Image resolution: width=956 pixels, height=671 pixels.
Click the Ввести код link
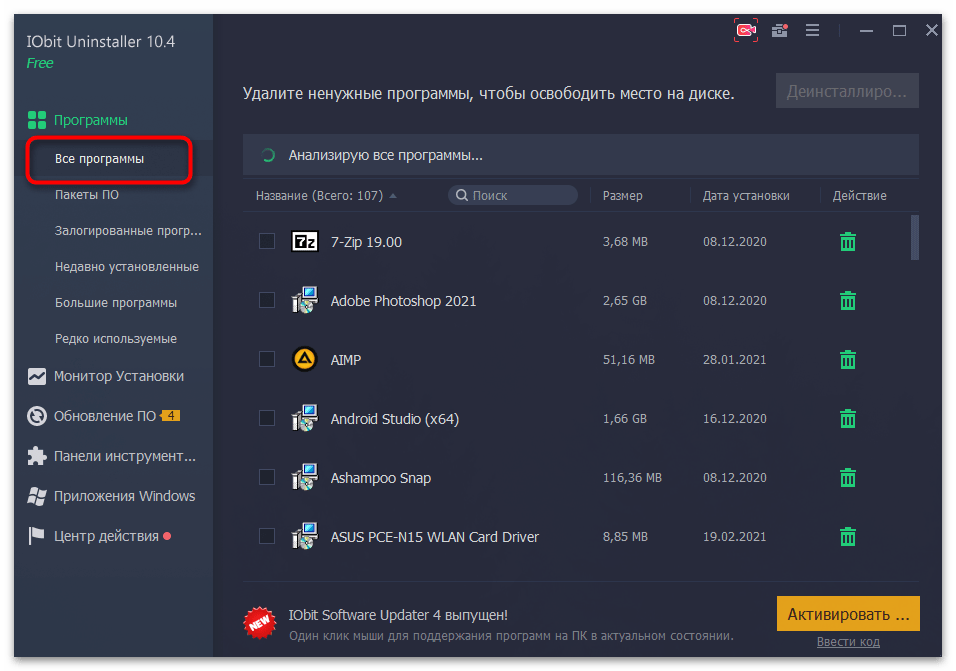(x=847, y=642)
